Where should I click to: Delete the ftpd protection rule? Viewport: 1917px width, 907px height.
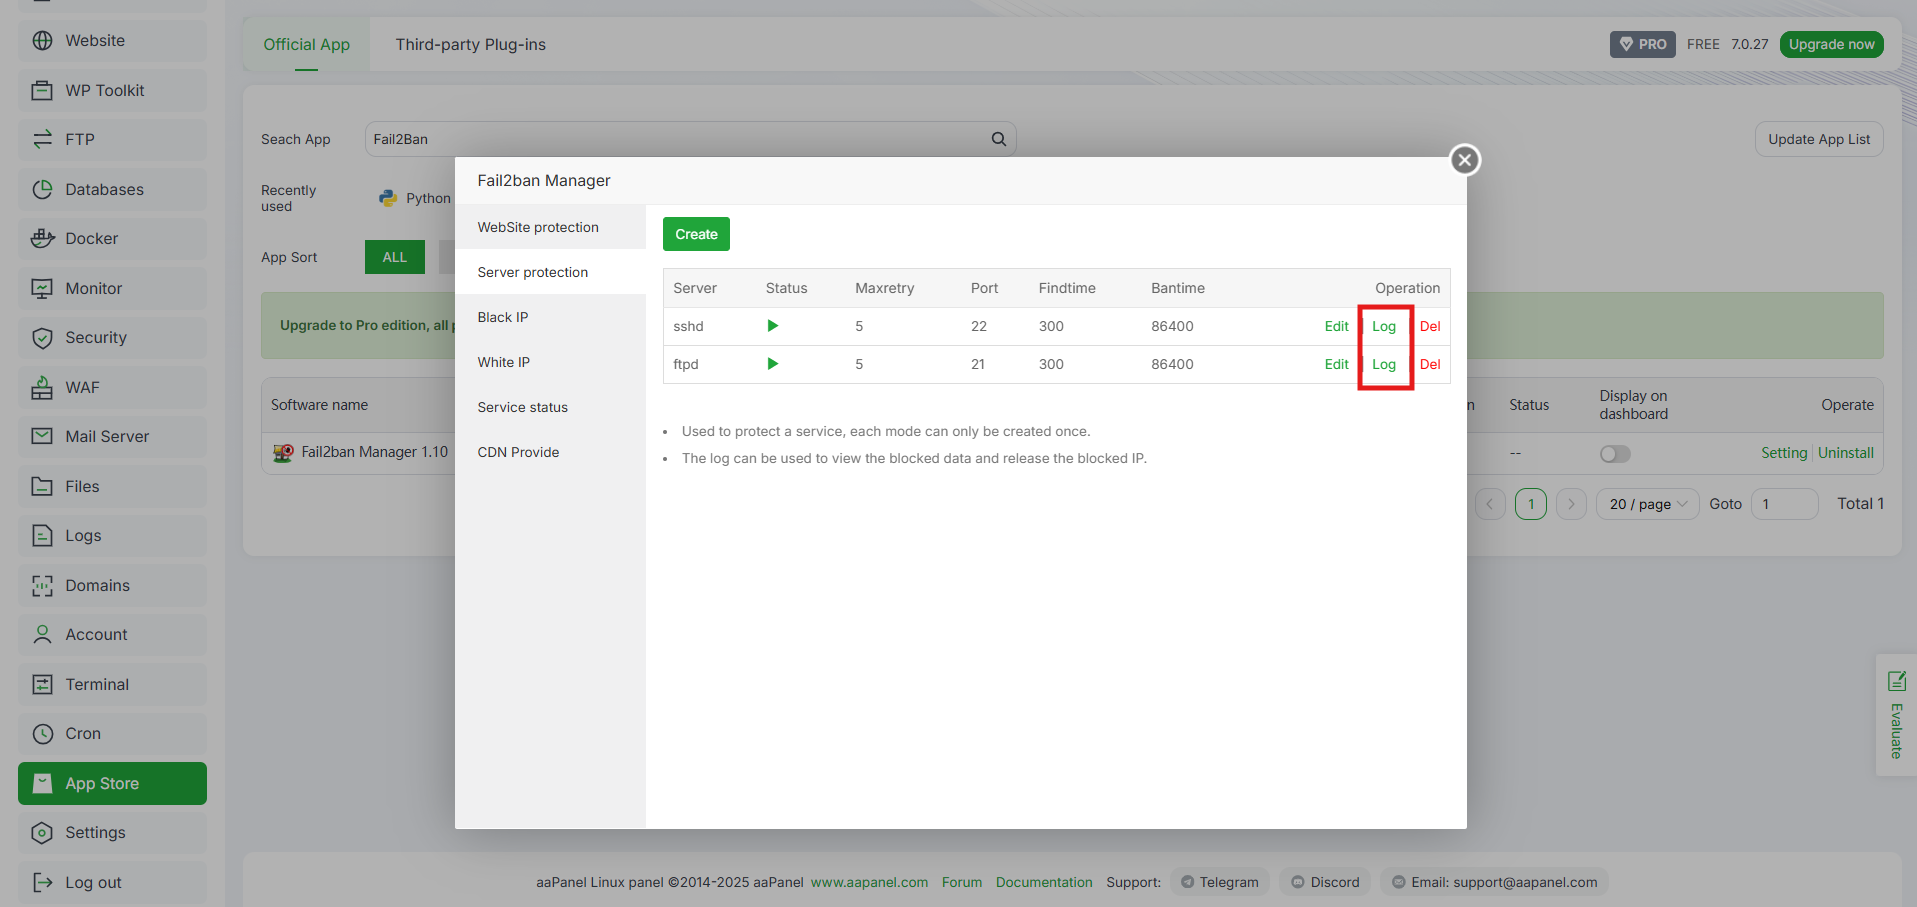click(x=1430, y=364)
